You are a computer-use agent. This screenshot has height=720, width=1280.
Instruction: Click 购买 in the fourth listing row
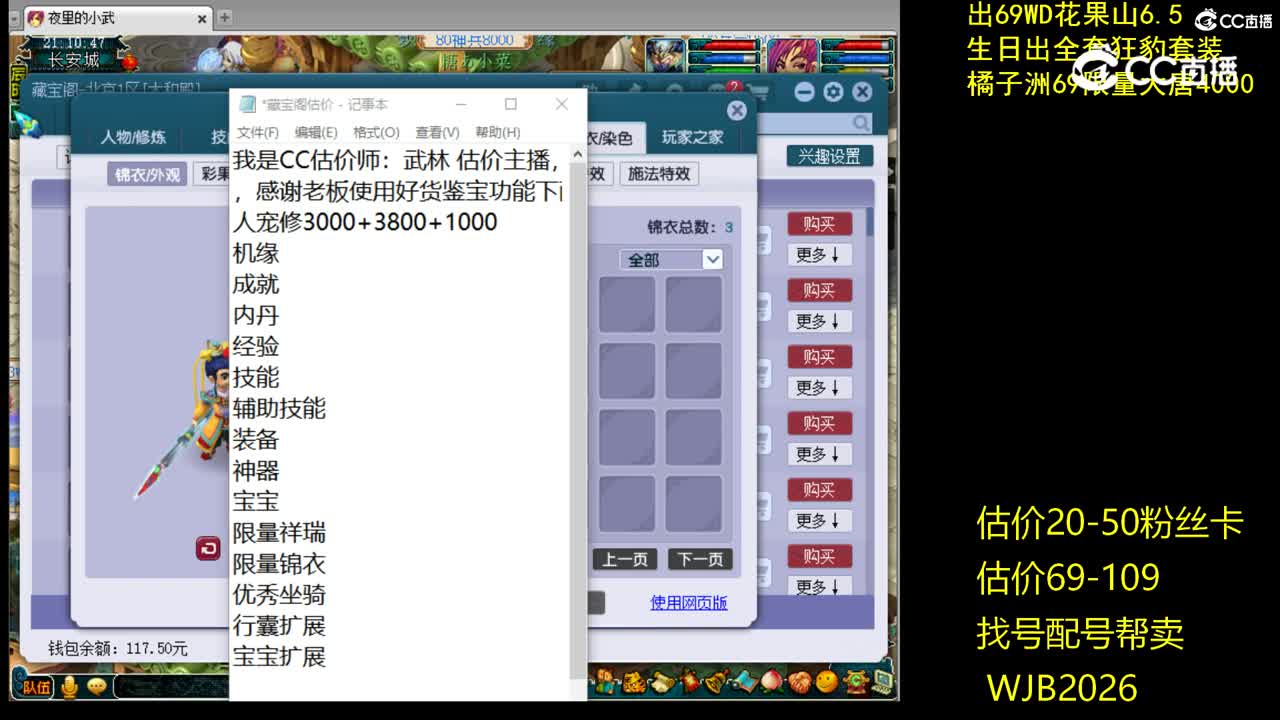tap(819, 423)
